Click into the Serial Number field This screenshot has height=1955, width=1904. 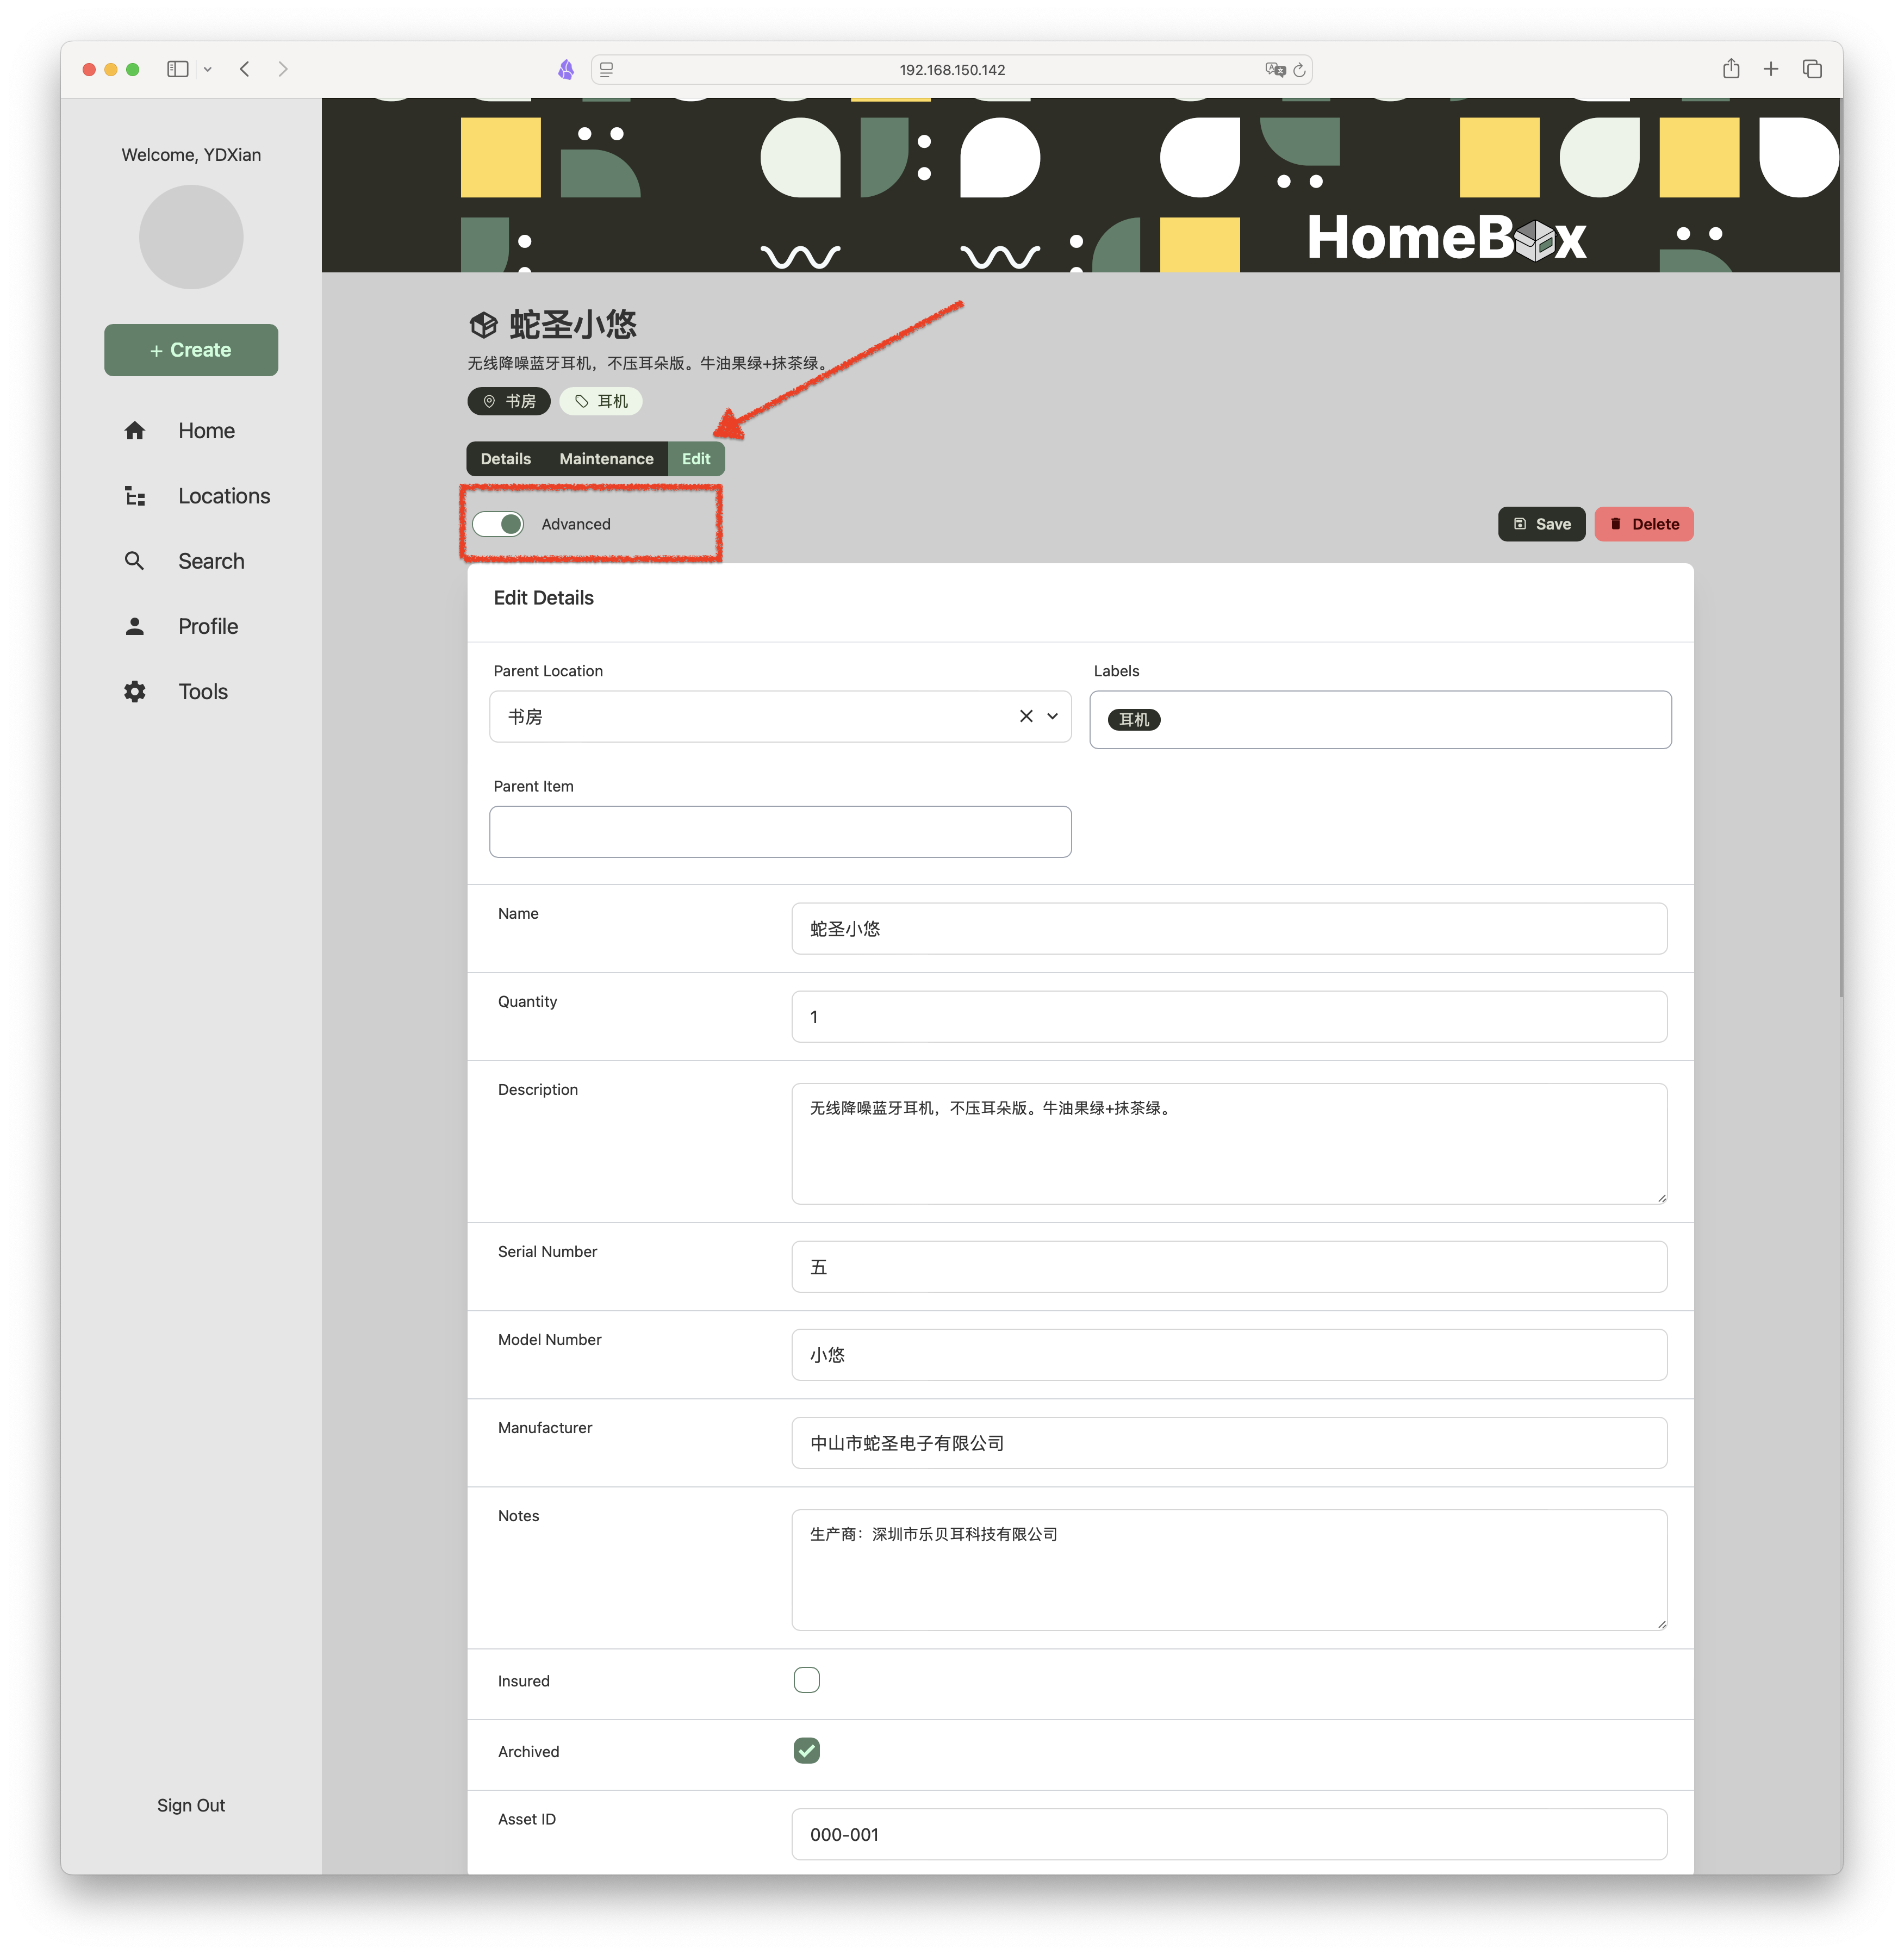tap(1228, 1267)
